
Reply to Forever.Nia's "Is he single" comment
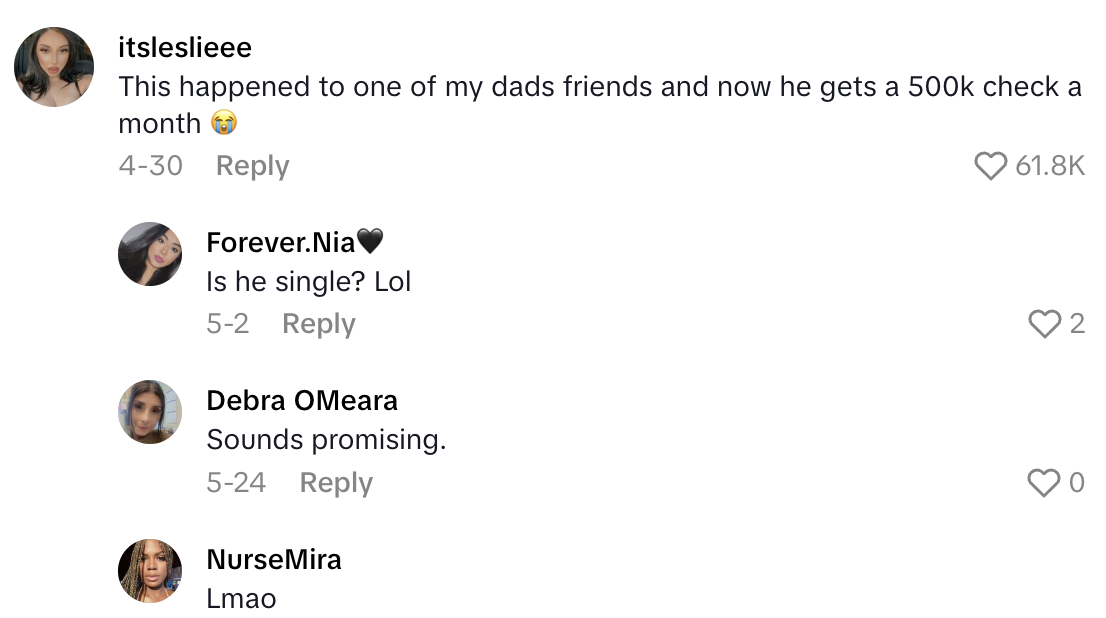318,324
